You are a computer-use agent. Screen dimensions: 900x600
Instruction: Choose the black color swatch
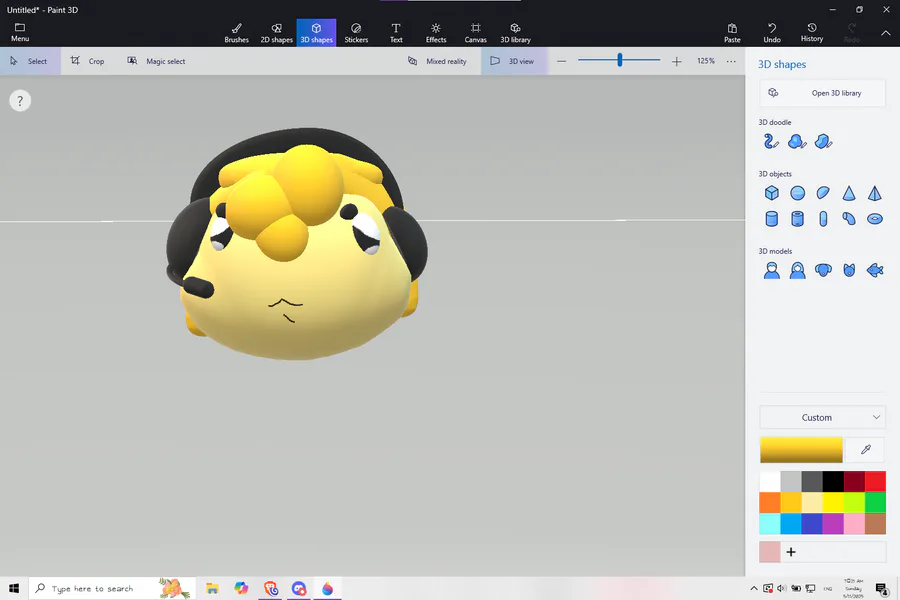833,481
